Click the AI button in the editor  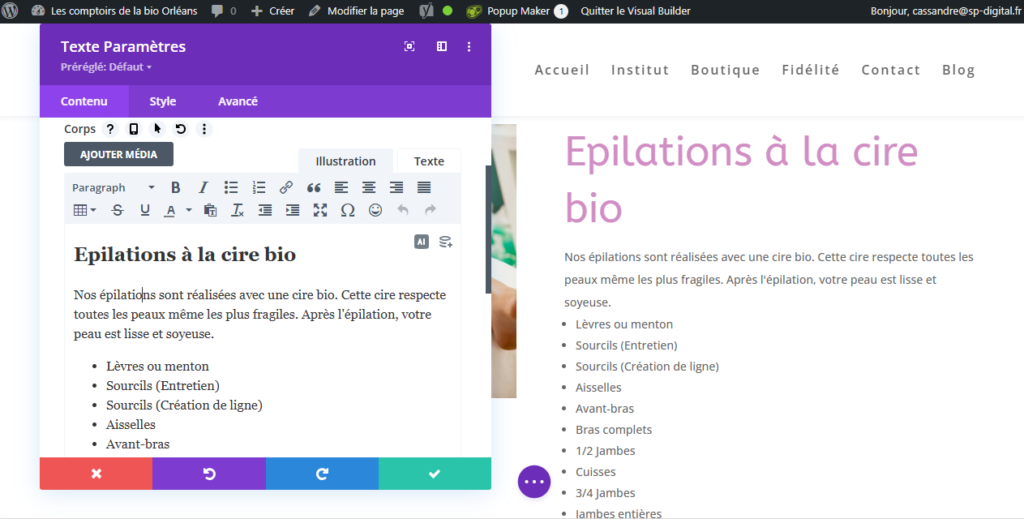(421, 242)
